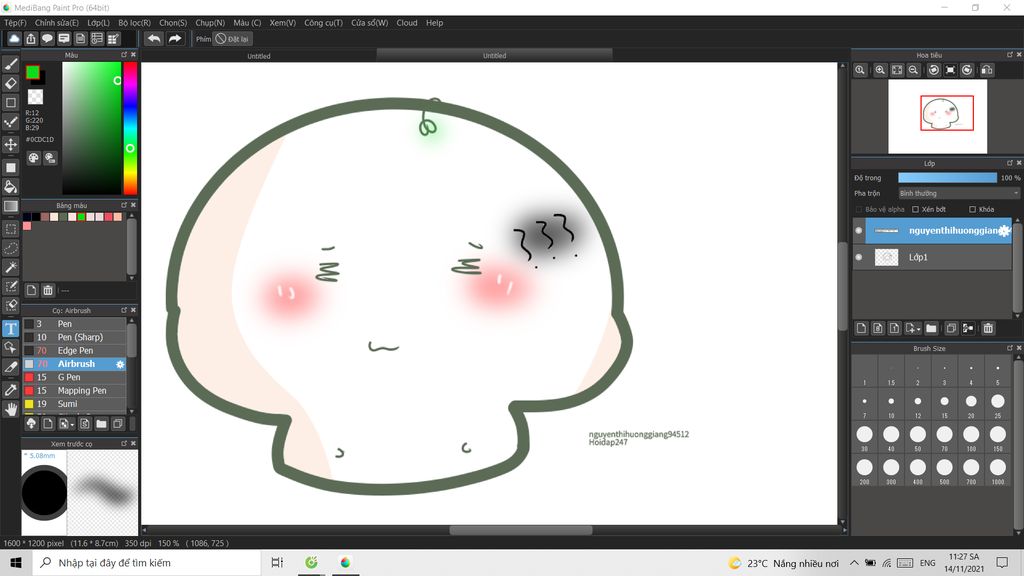
Task: Delete palette color with trash icon
Action: click(48, 289)
